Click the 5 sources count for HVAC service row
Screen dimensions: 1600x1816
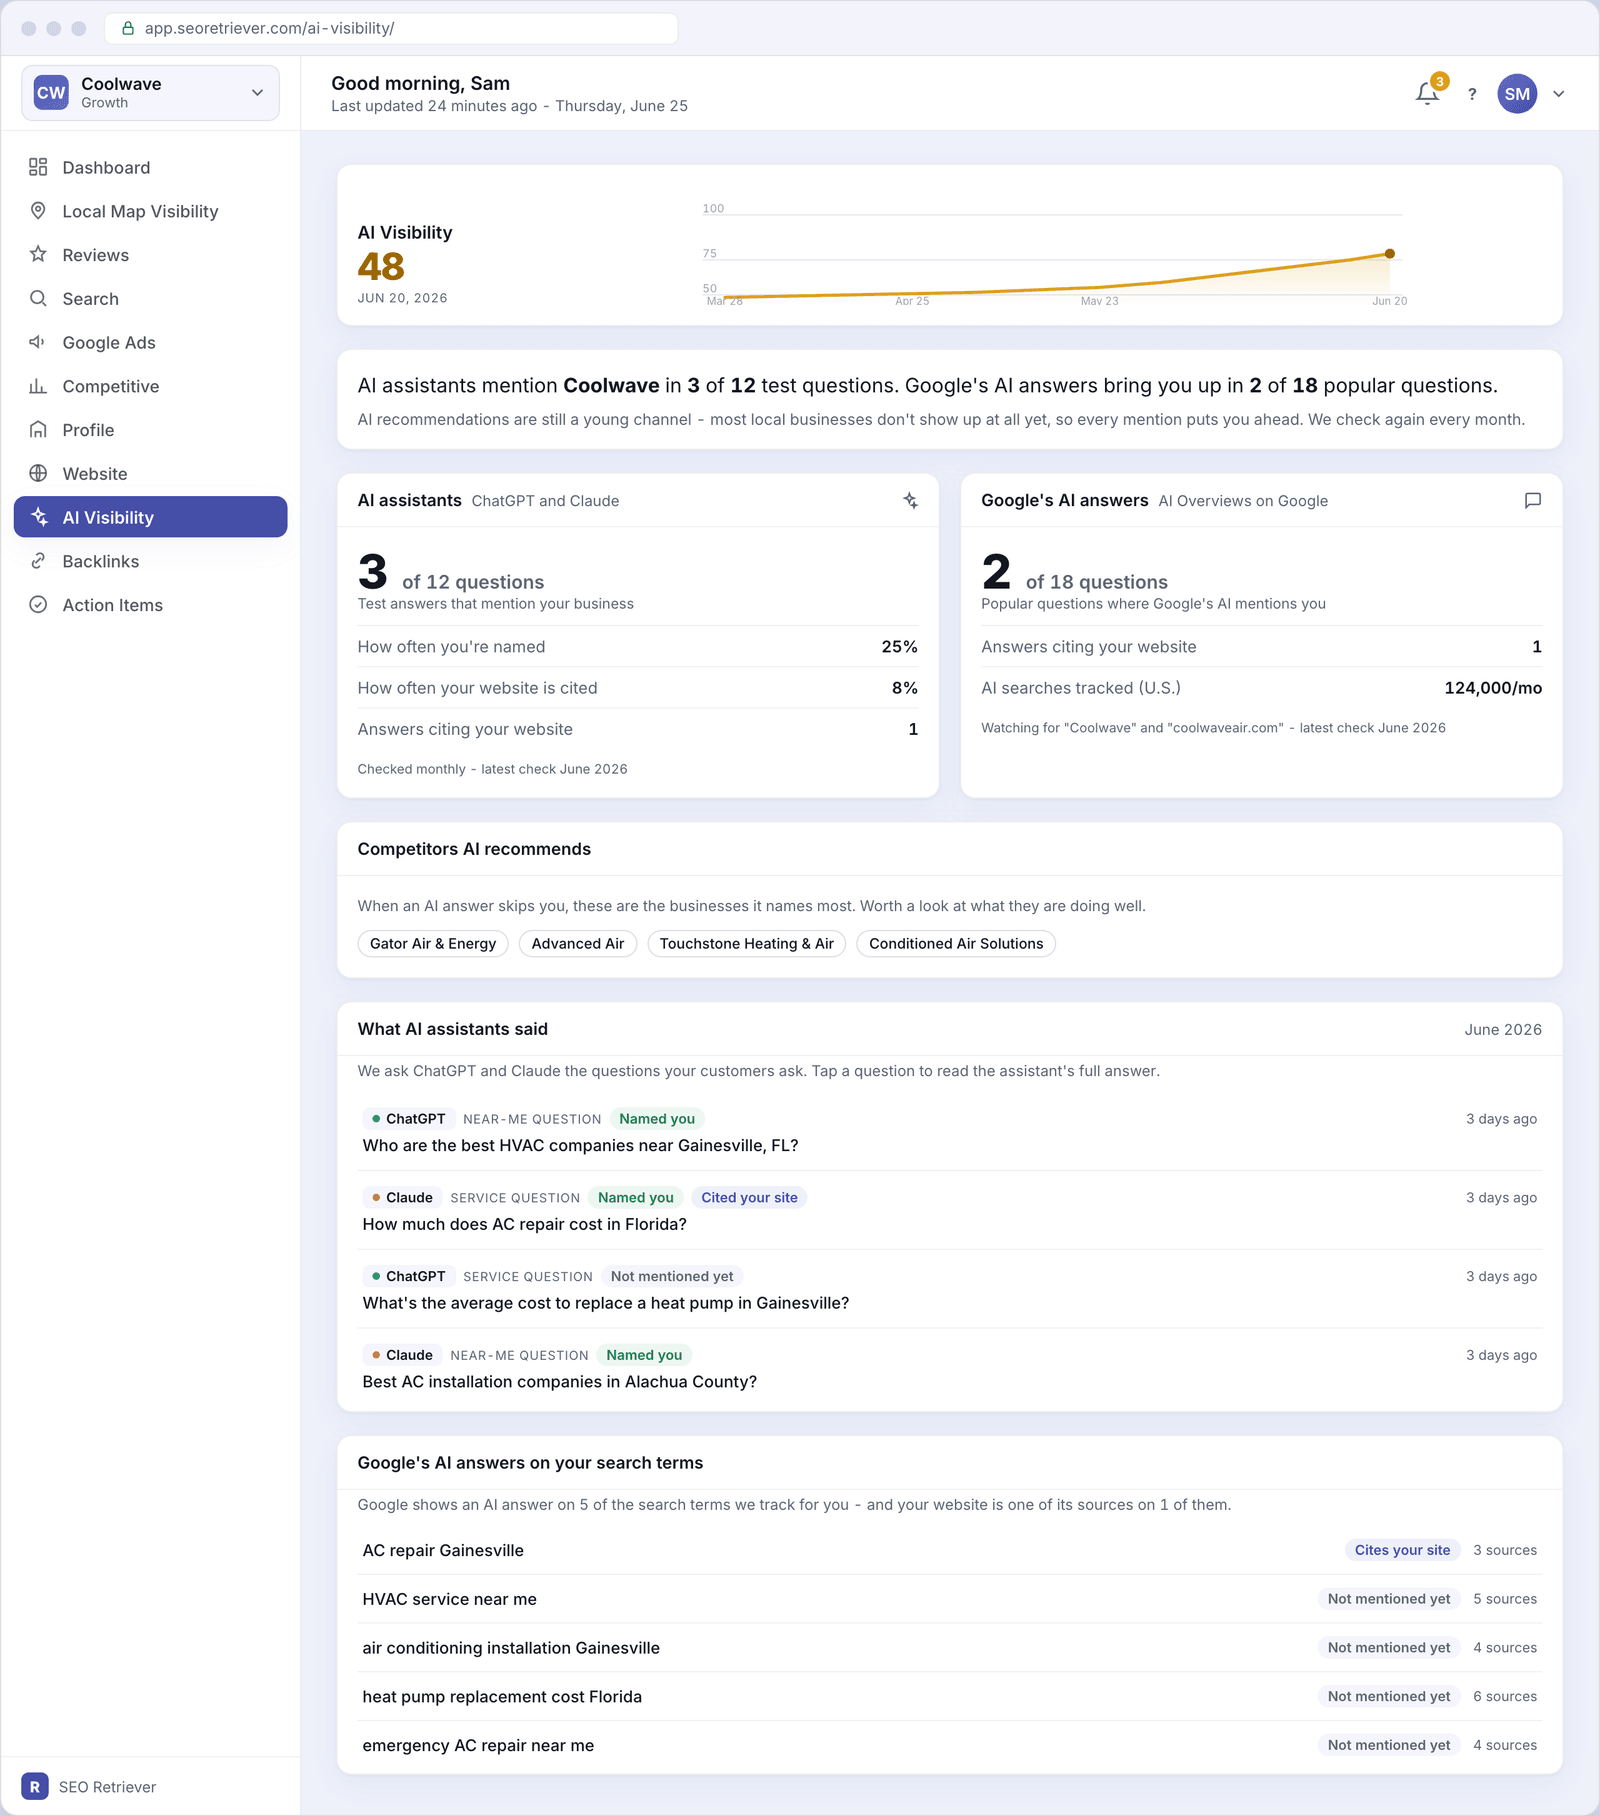point(1504,1599)
